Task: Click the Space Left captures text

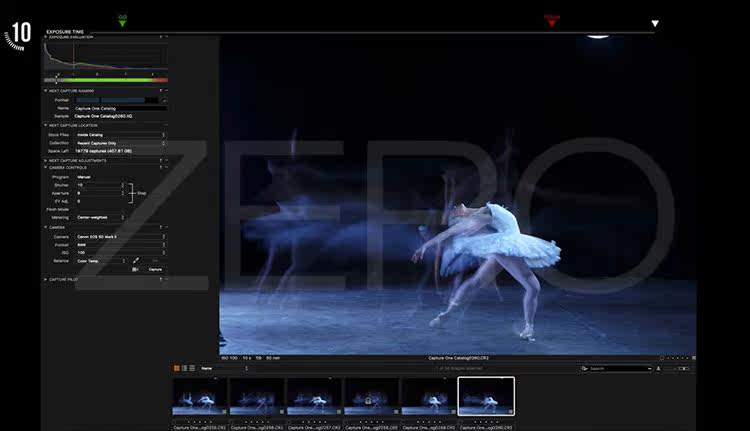Action: pyautogui.click(x=103, y=151)
